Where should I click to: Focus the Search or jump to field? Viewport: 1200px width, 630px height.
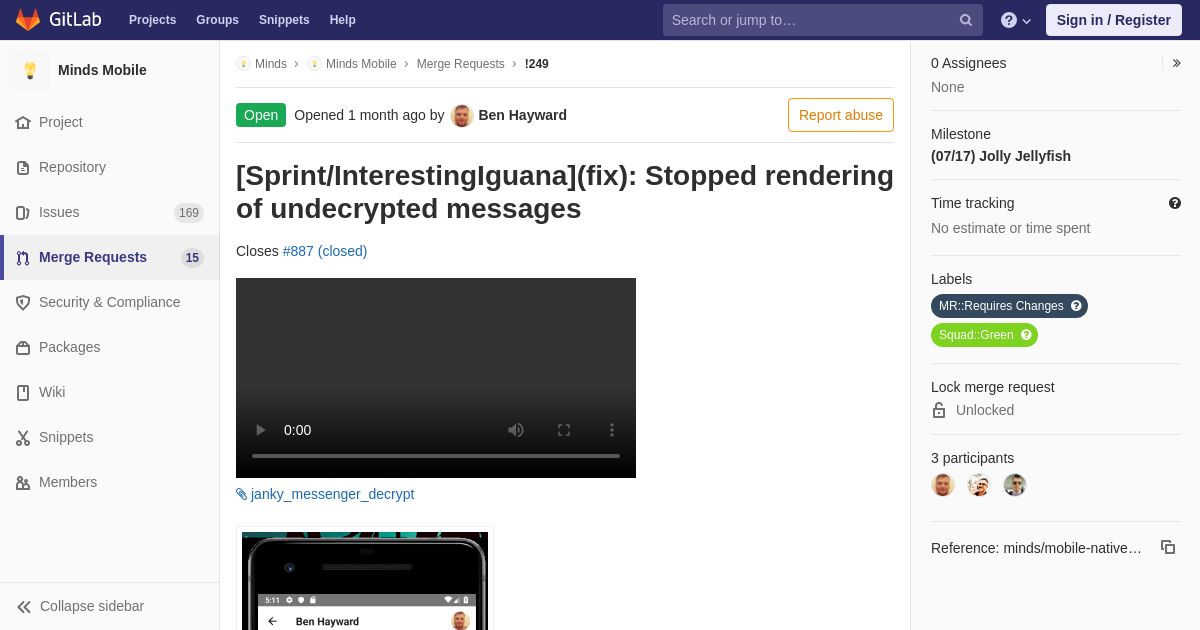822,20
